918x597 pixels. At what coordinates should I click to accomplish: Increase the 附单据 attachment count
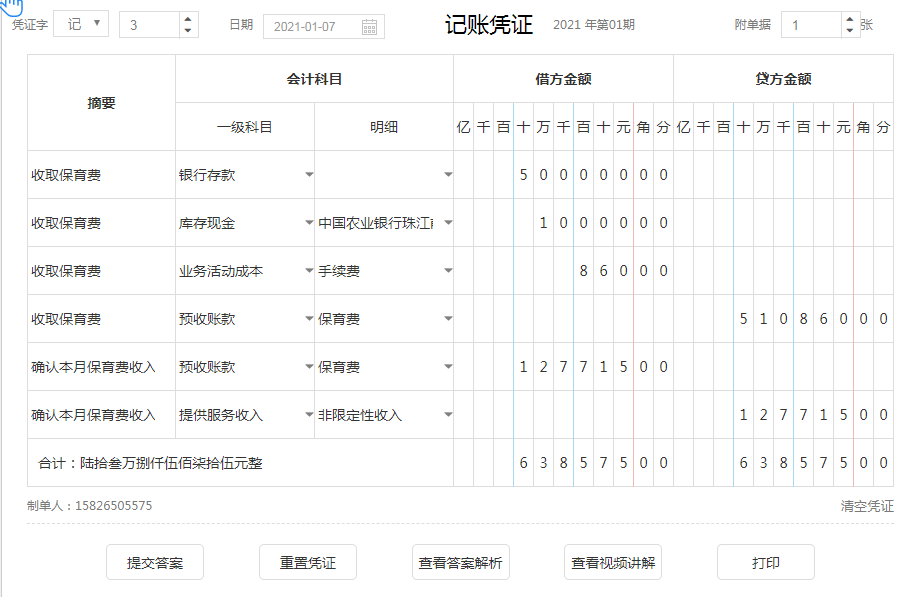(x=850, y=19)
